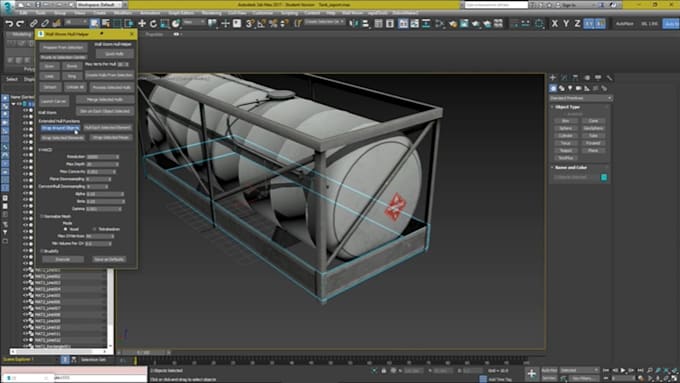Open the View reference coordinate dropdown

coord(194,22)
